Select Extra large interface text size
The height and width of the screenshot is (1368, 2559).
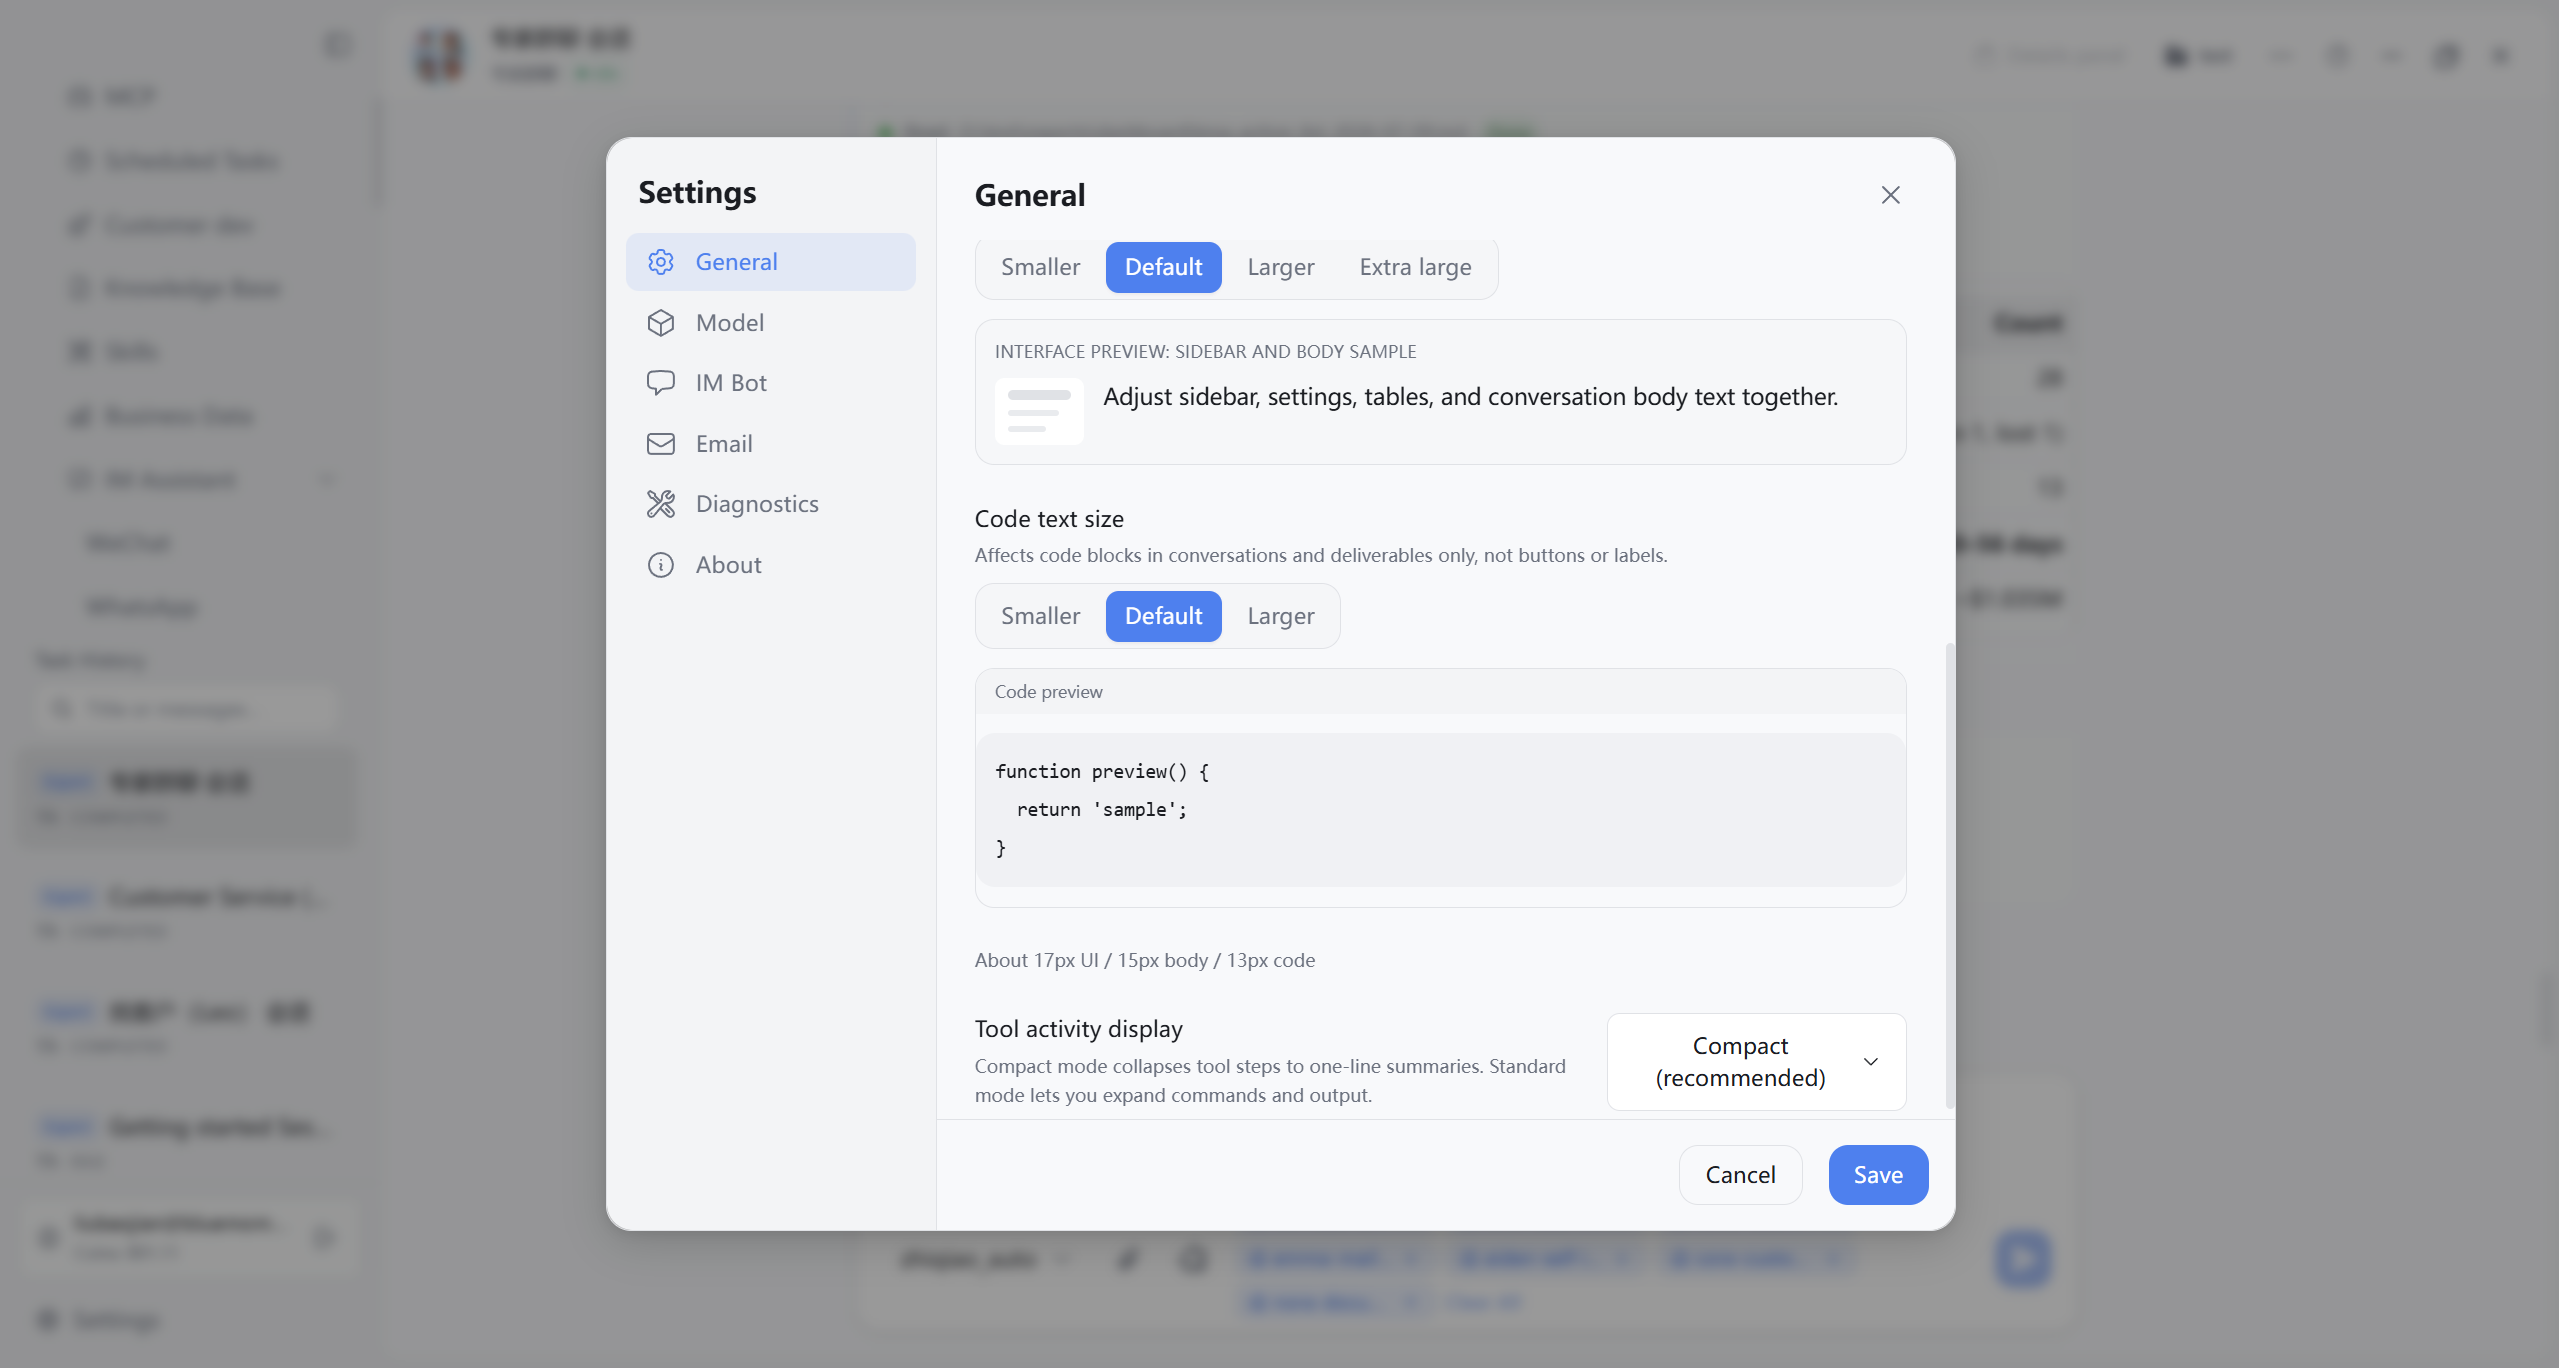1415,267
